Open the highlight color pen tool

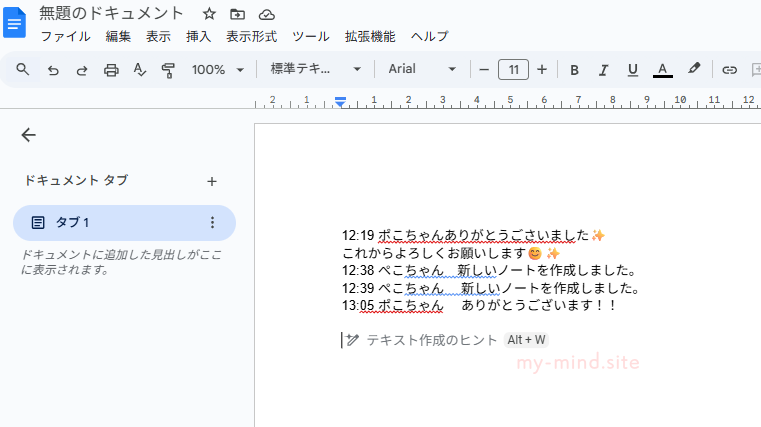coord(694,69)
